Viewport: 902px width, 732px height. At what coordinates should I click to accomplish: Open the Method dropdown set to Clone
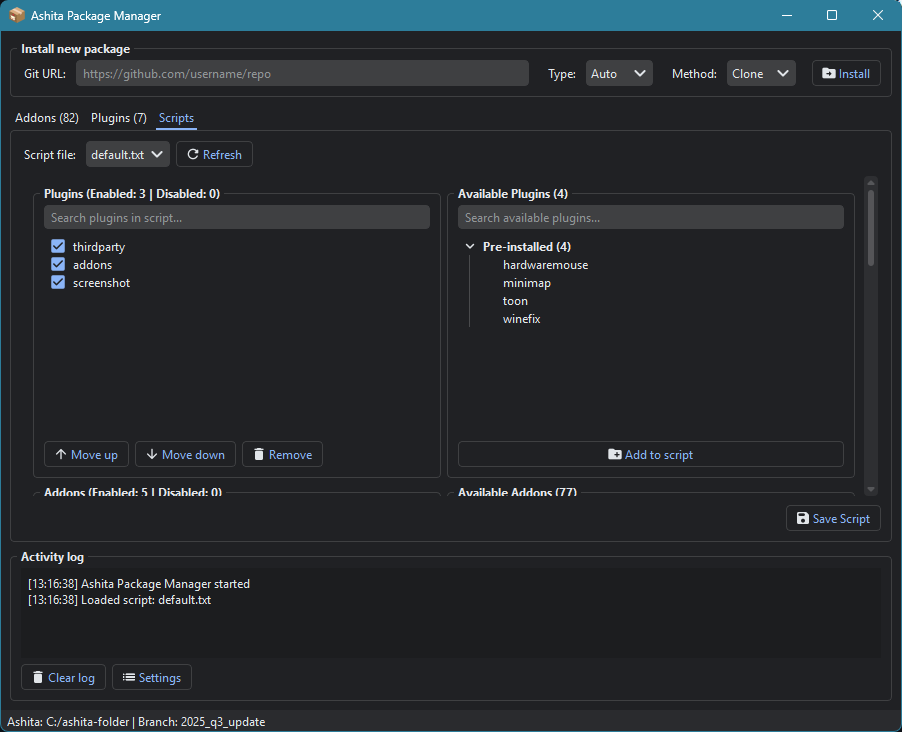(x=761, y=74)
